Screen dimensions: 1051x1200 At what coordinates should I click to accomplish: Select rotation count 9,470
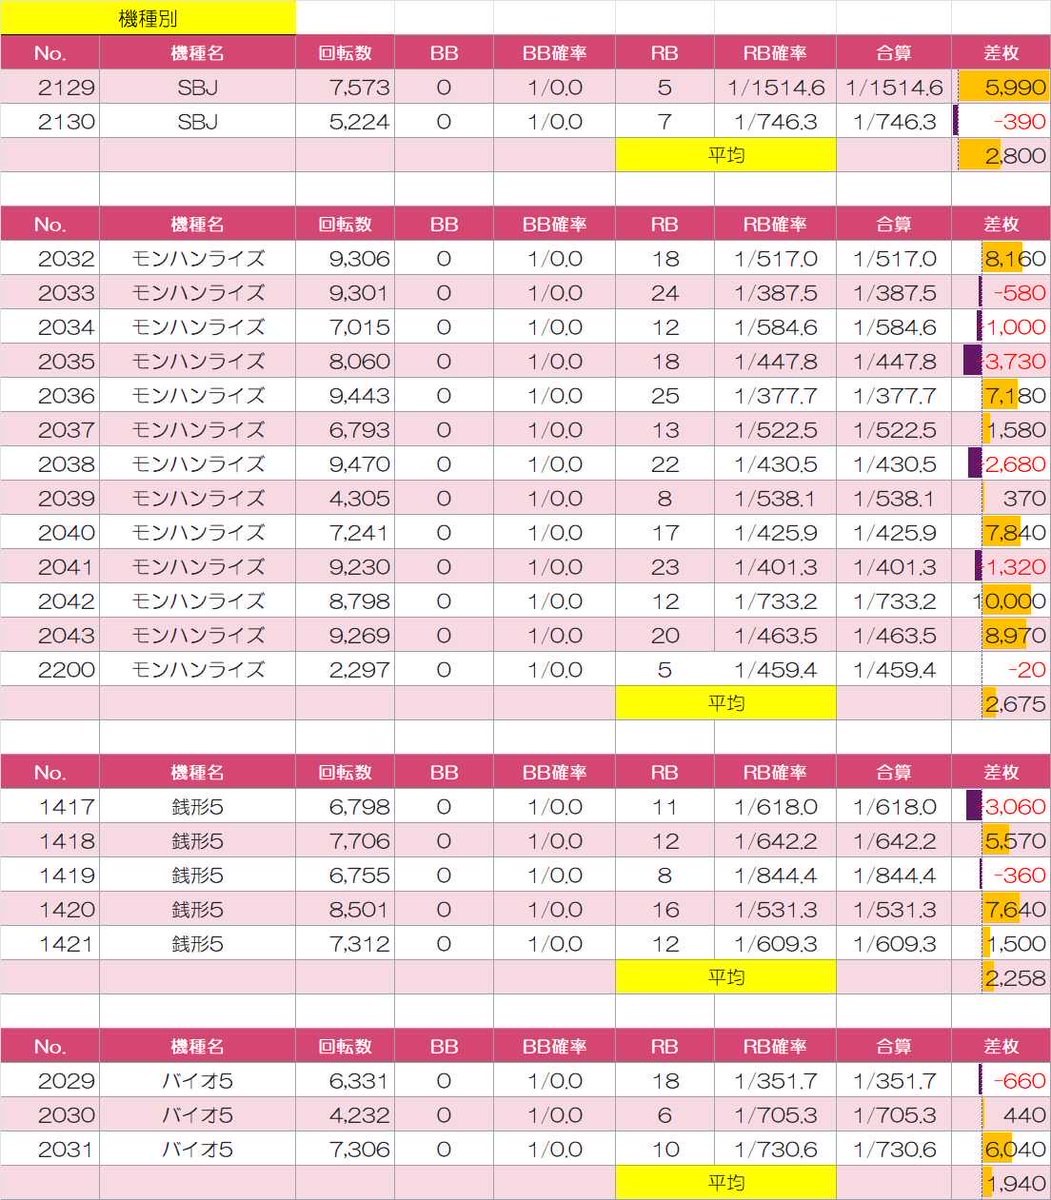click(360, 464)
